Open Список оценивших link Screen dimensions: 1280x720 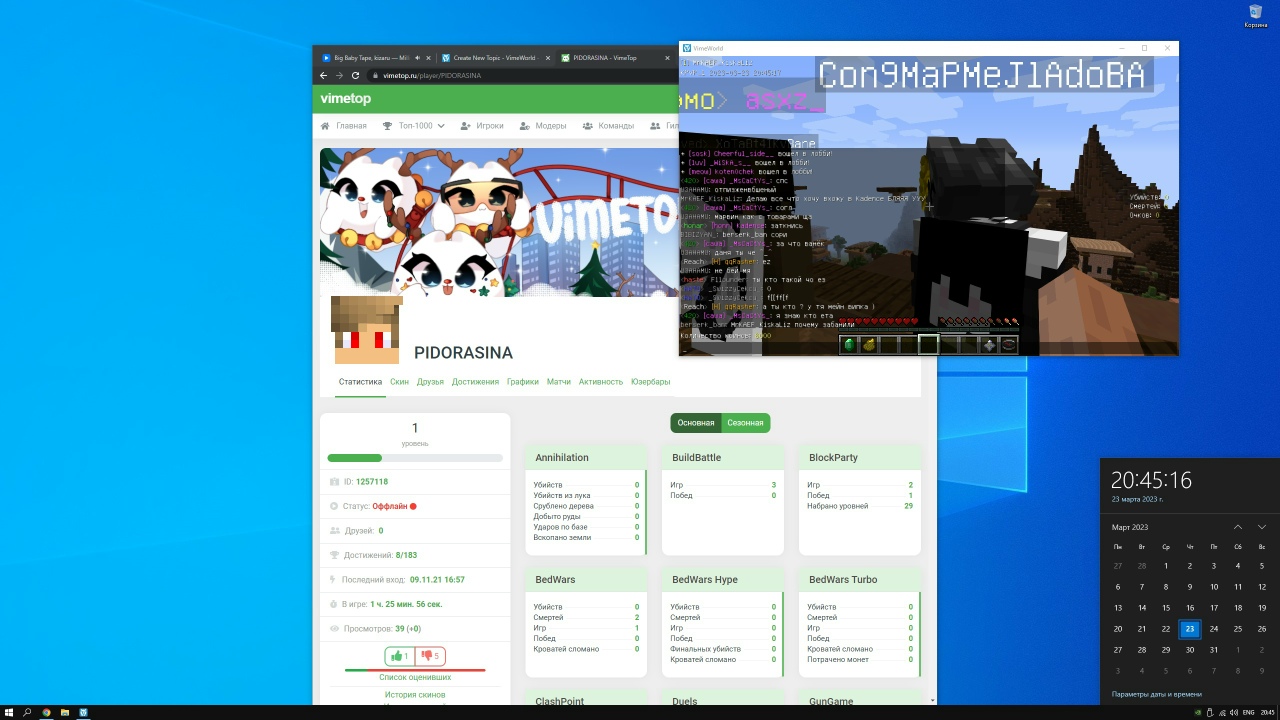click(415, 677)
